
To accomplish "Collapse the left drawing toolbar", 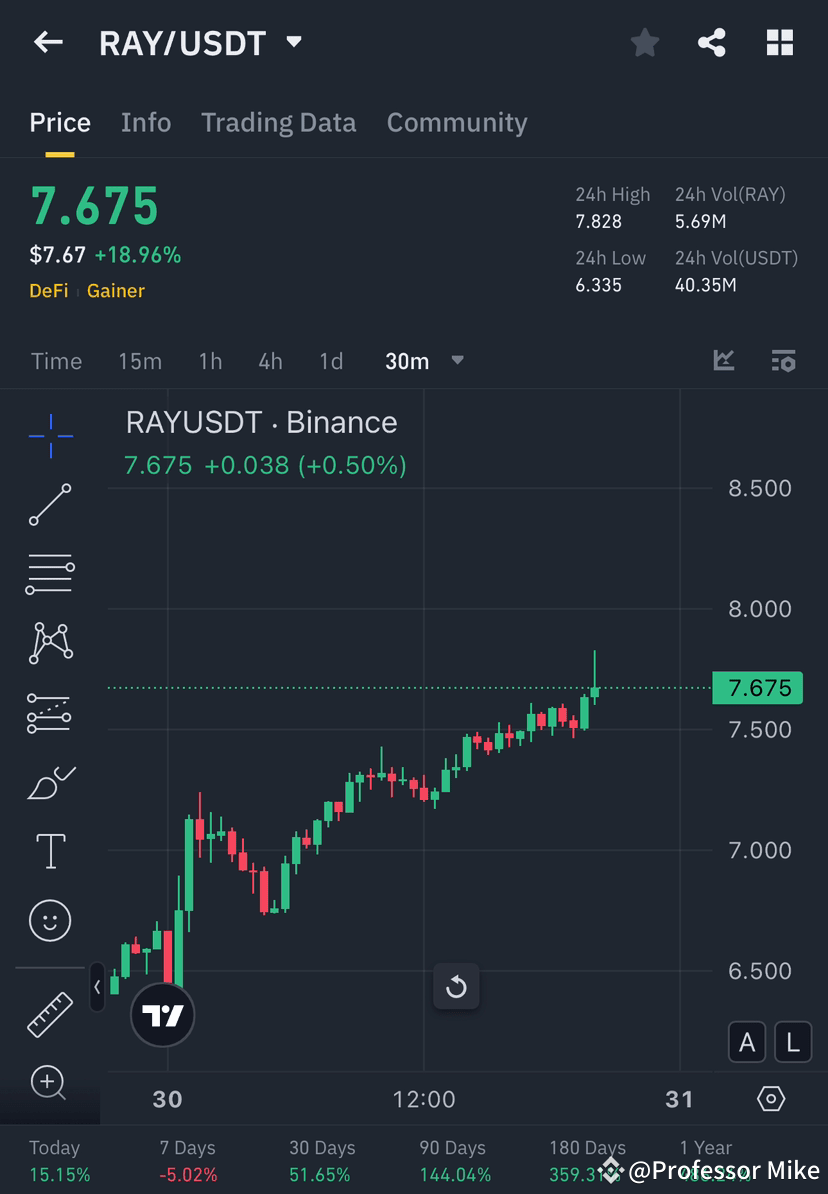I will (x=96, y=987).
